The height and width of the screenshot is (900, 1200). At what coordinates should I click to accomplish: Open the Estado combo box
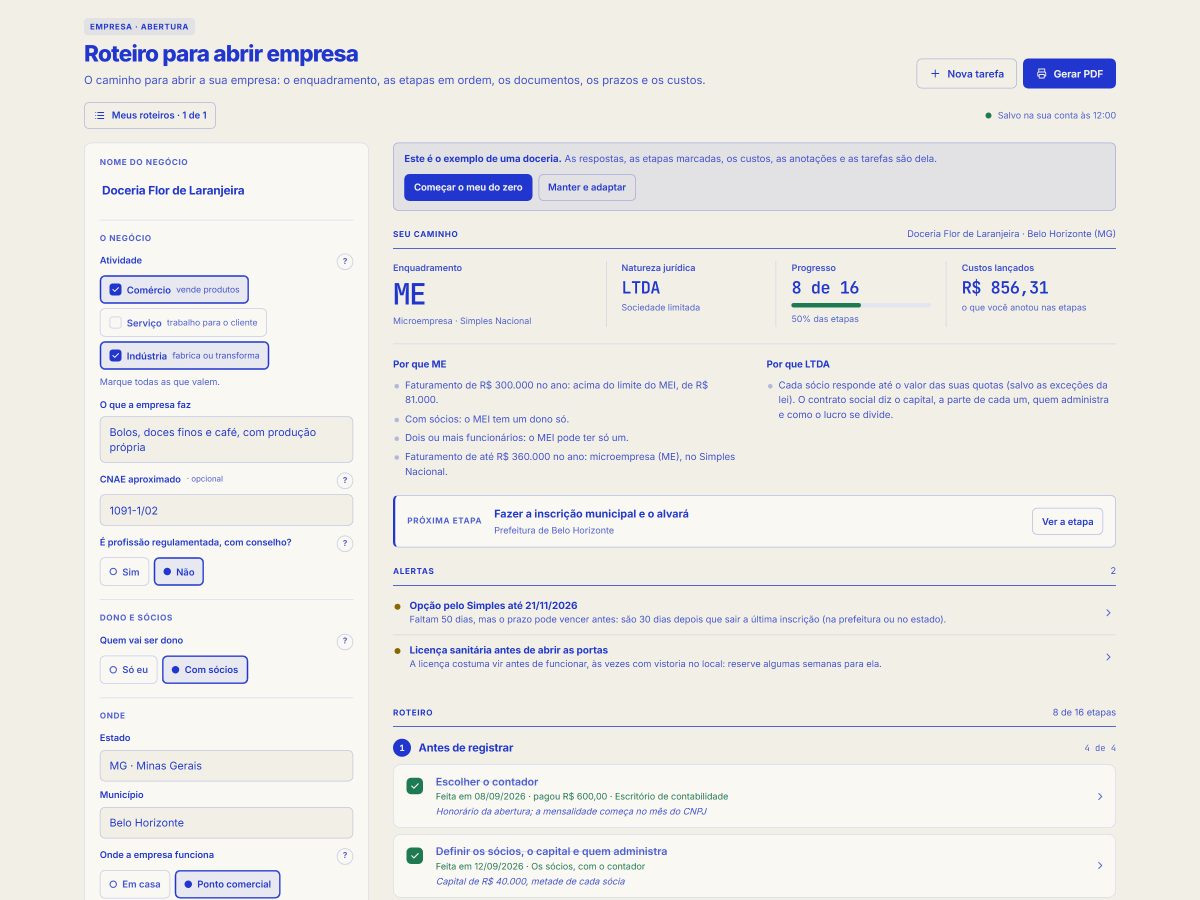226,766
